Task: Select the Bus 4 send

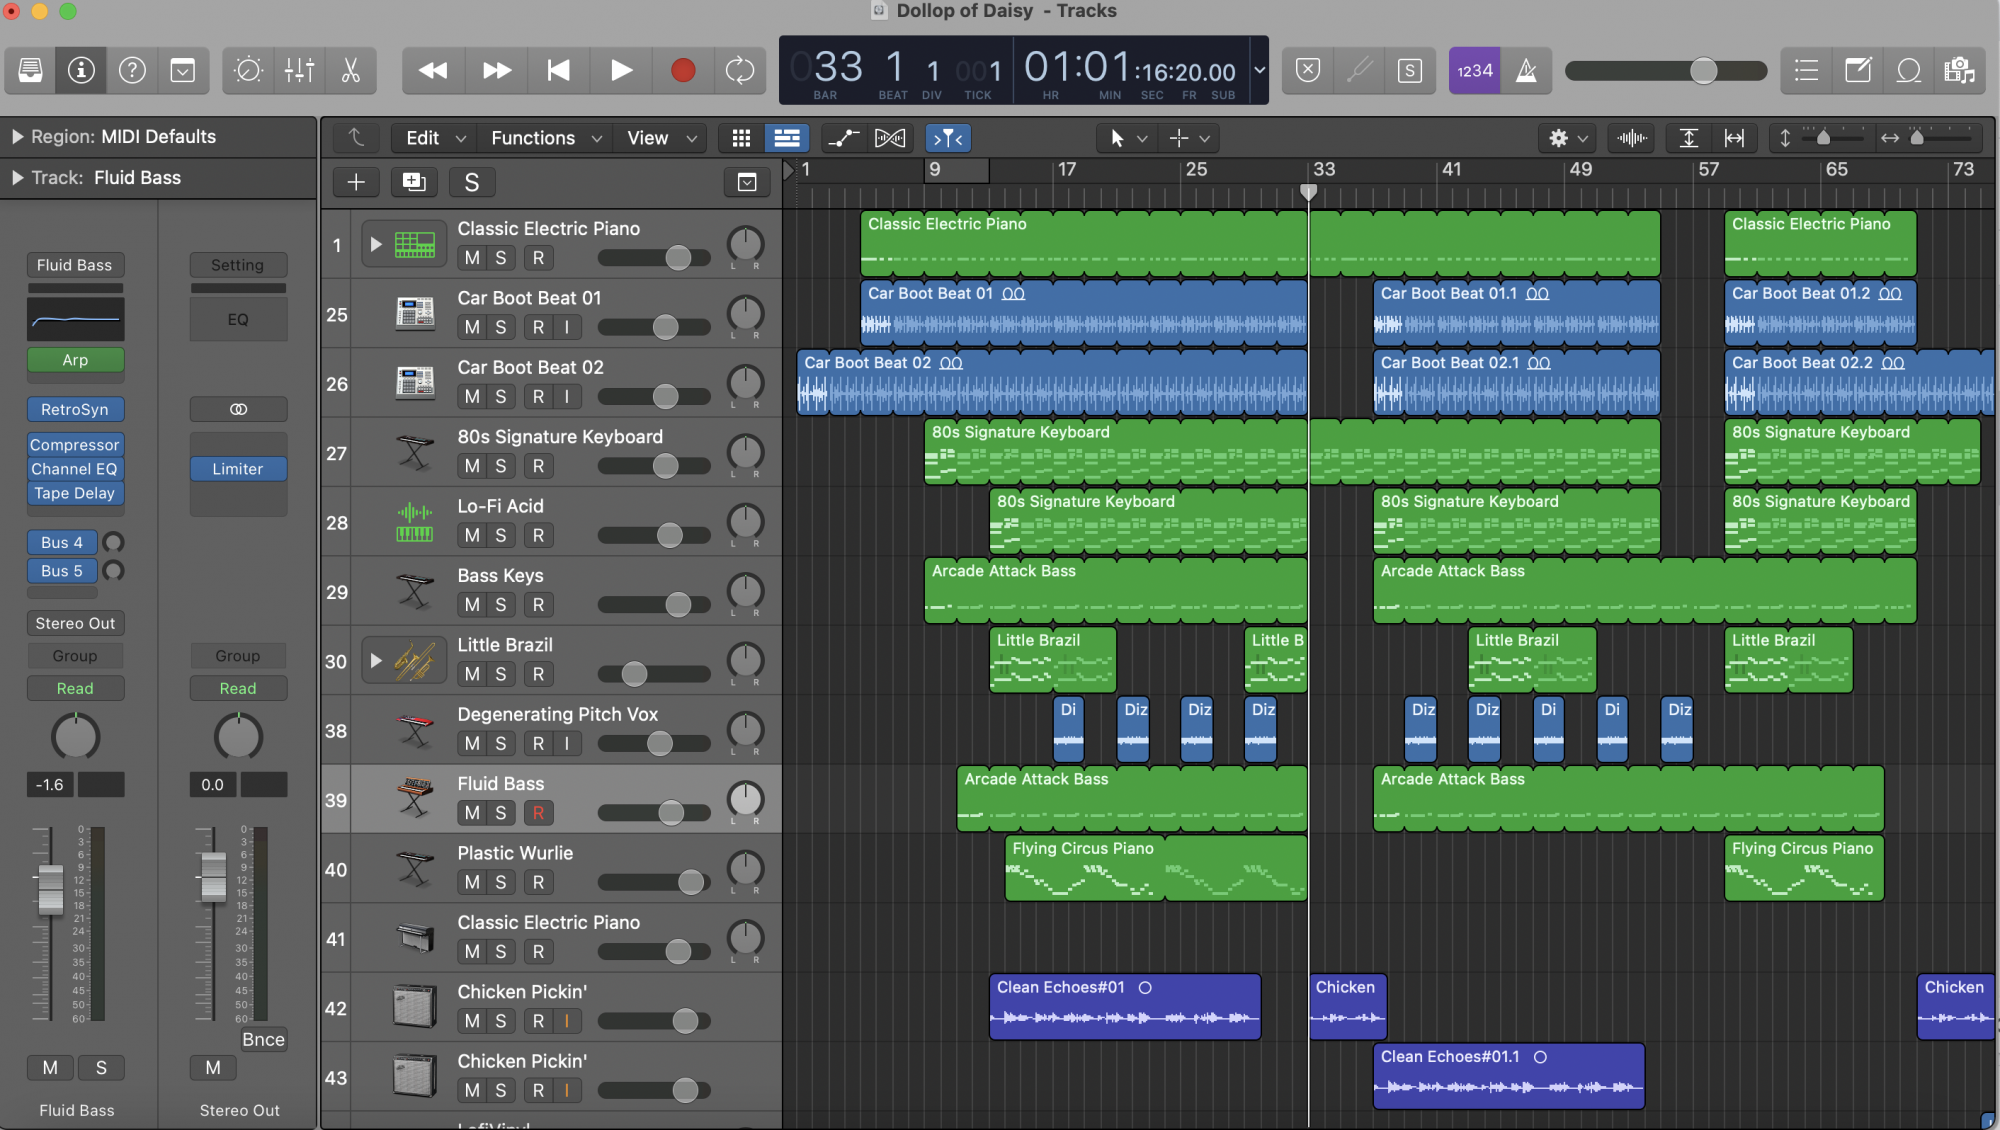Action: tap(62, 542)
